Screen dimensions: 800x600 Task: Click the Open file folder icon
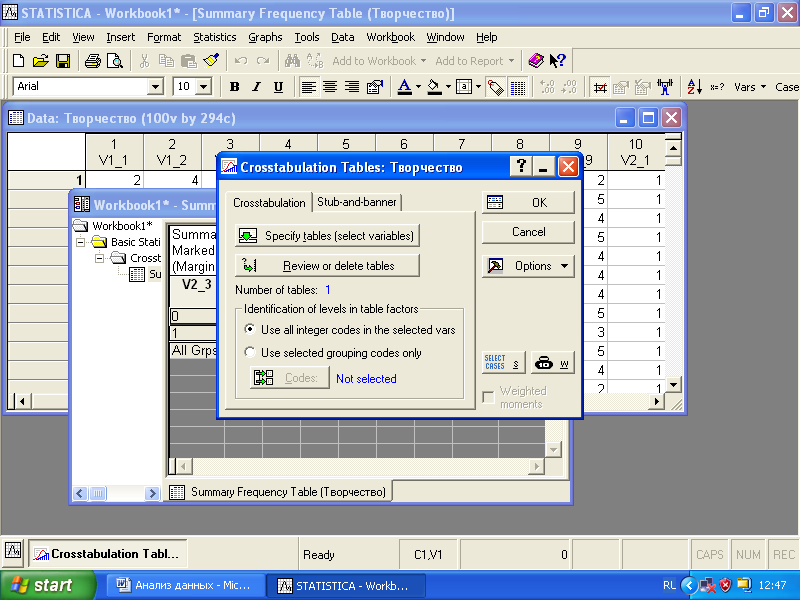(40, 61)
